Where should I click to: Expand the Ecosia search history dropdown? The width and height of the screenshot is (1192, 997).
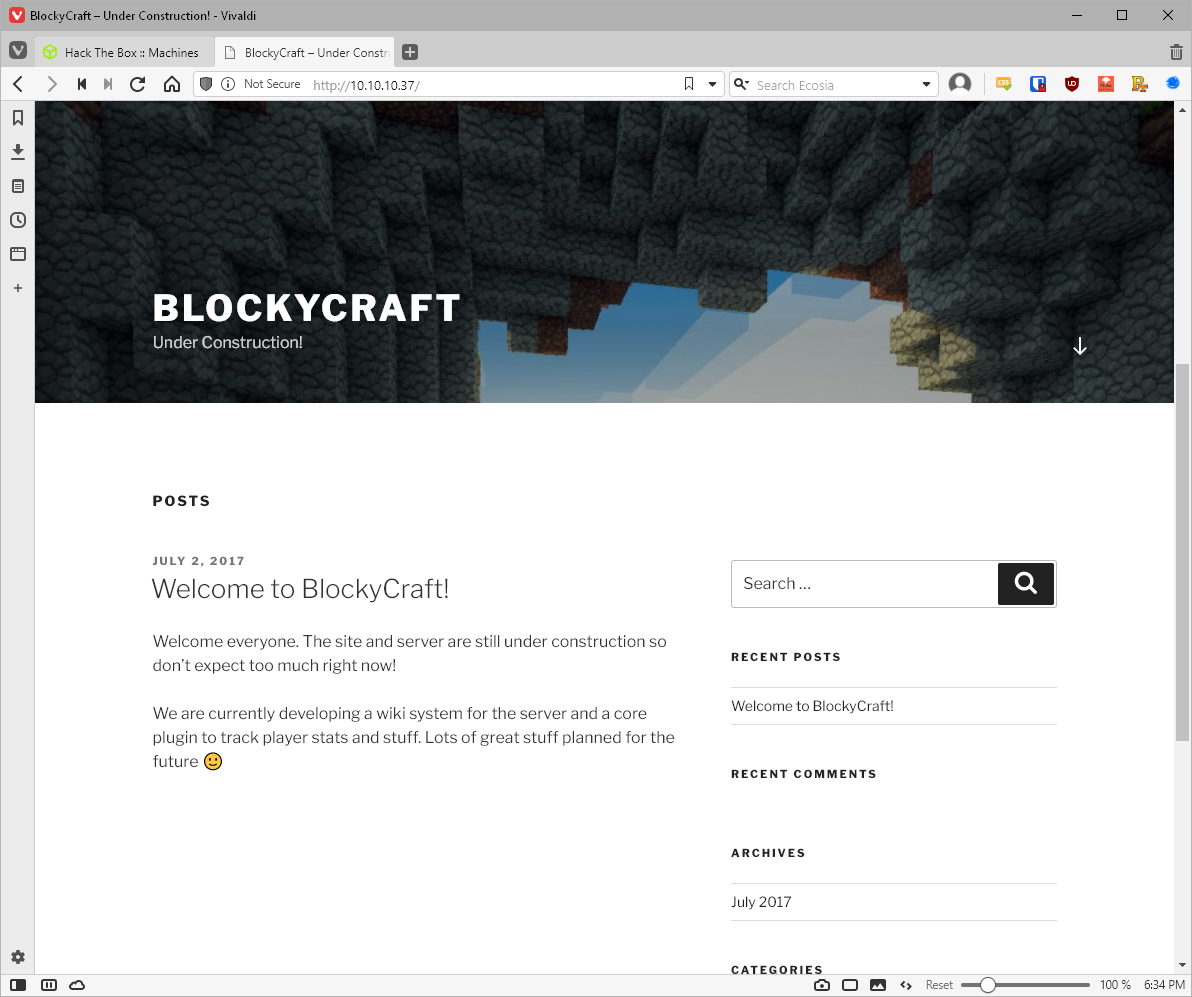926,84
